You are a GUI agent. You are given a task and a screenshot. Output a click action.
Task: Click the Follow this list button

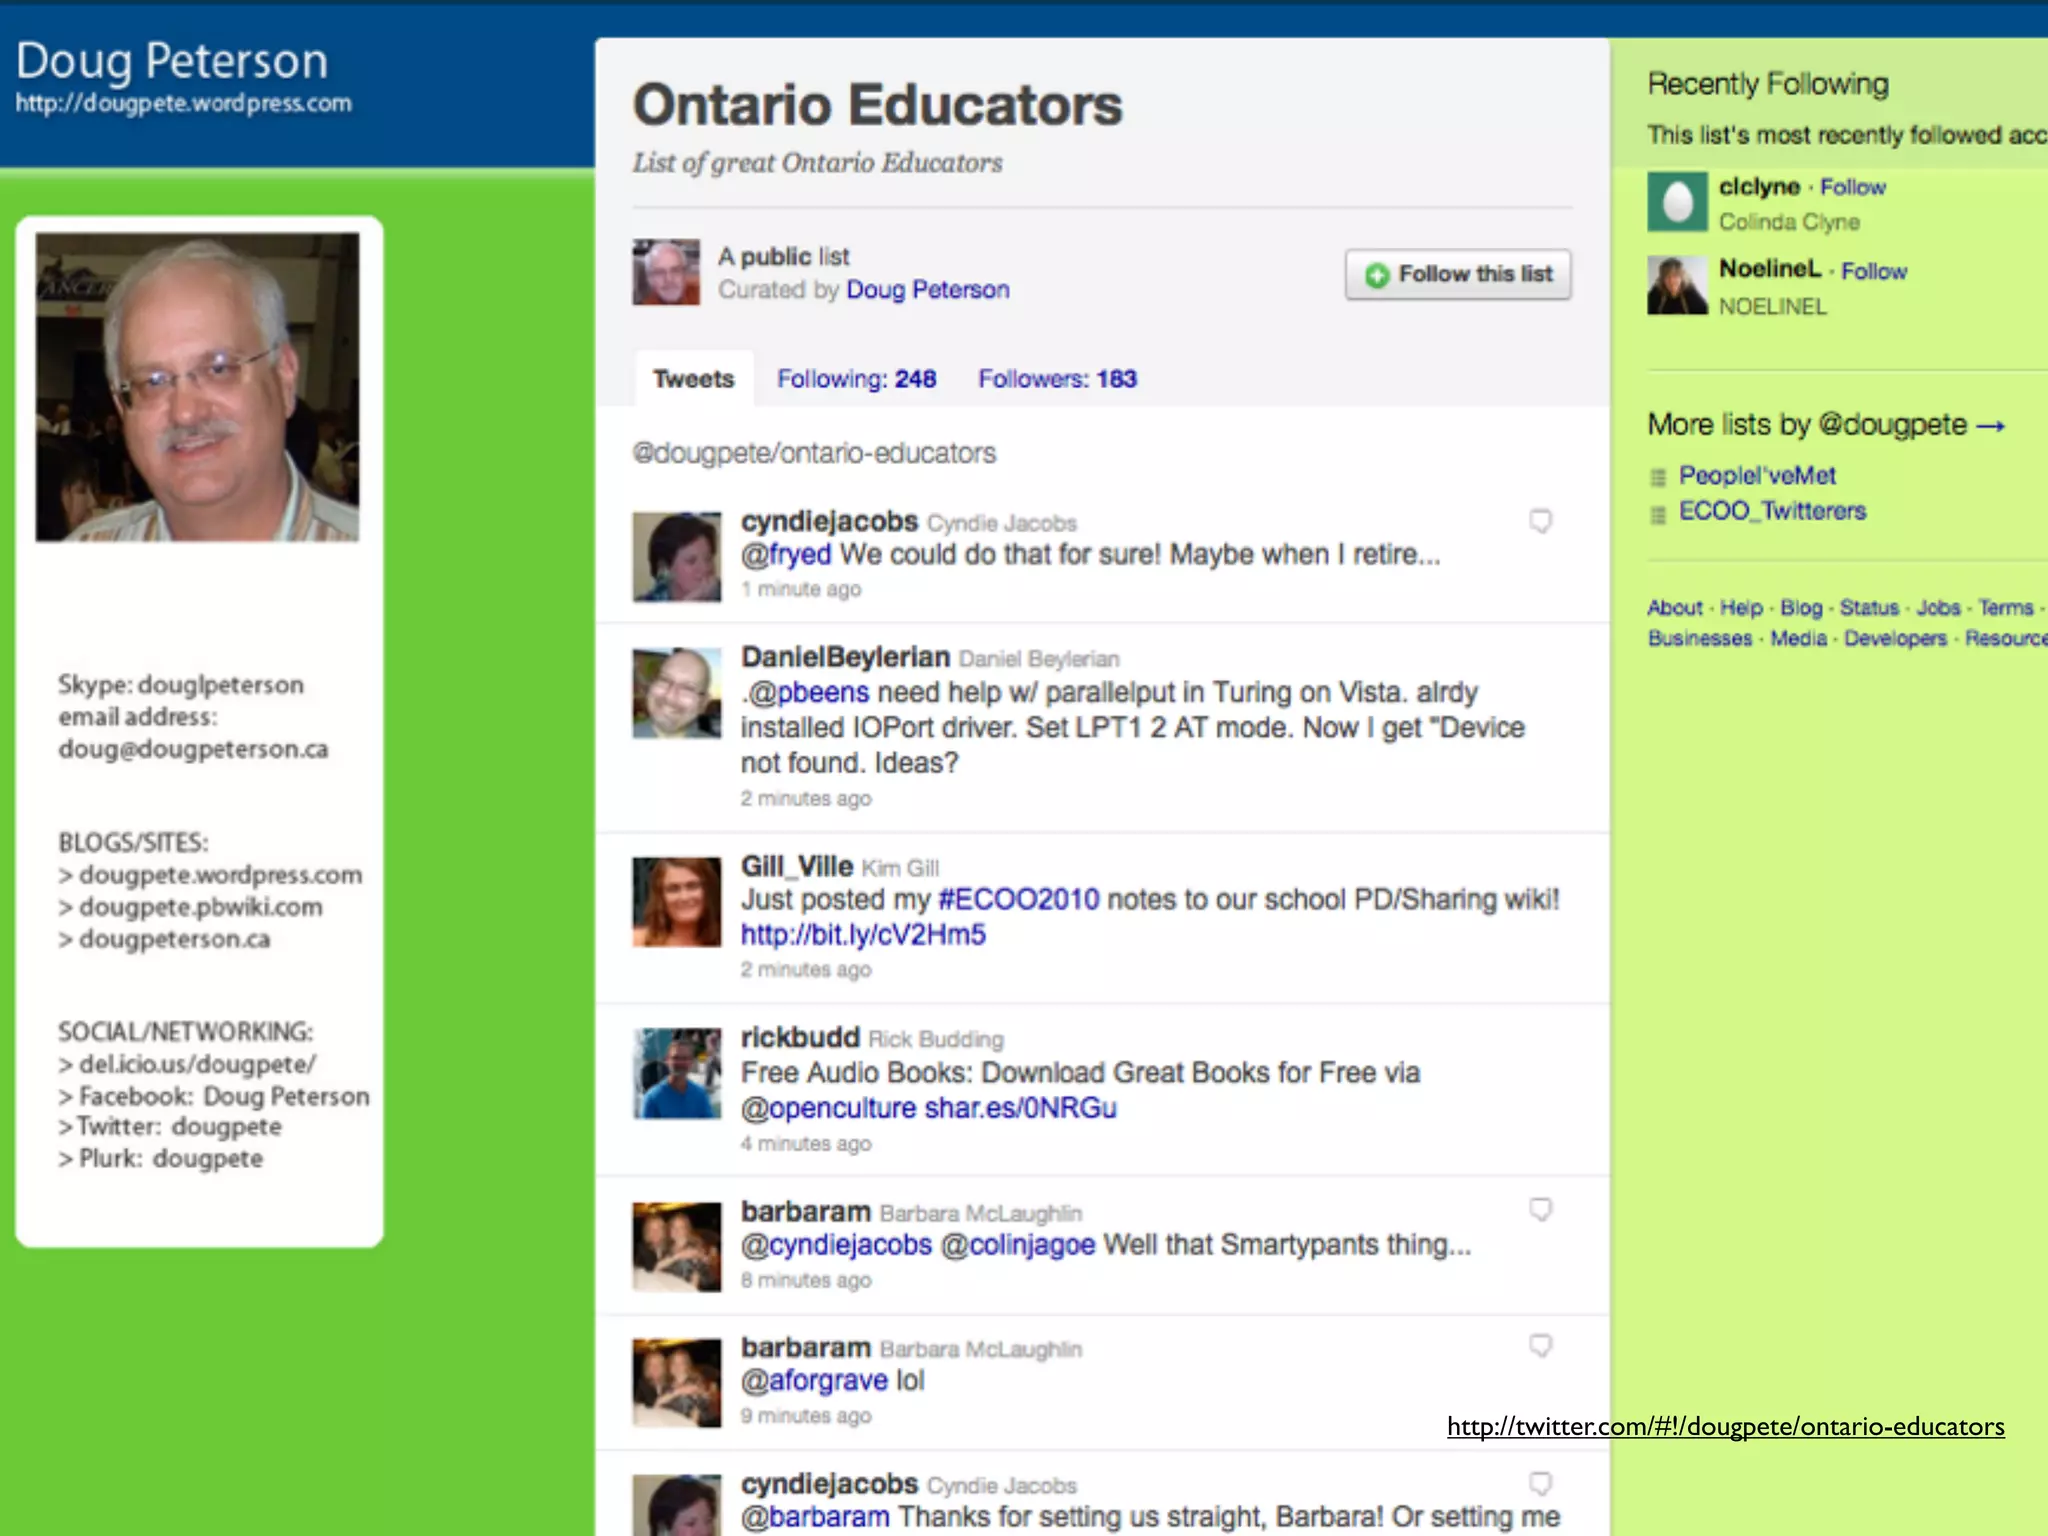1458,274
